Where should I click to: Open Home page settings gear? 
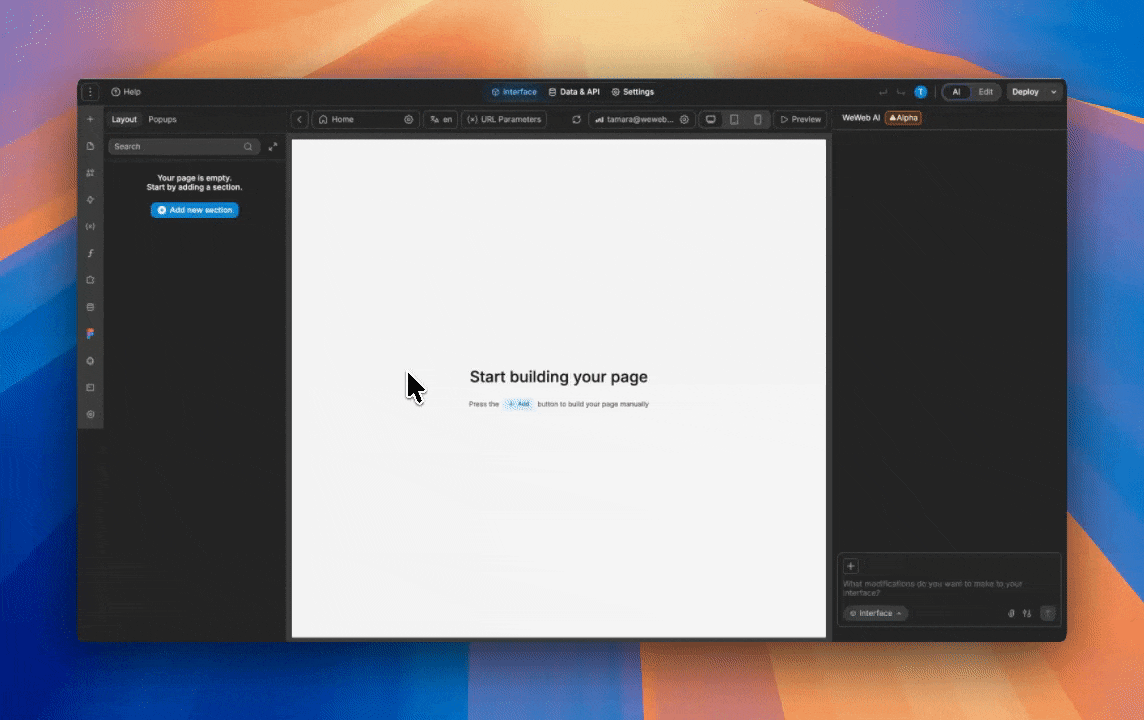click(x=409, y=120)
